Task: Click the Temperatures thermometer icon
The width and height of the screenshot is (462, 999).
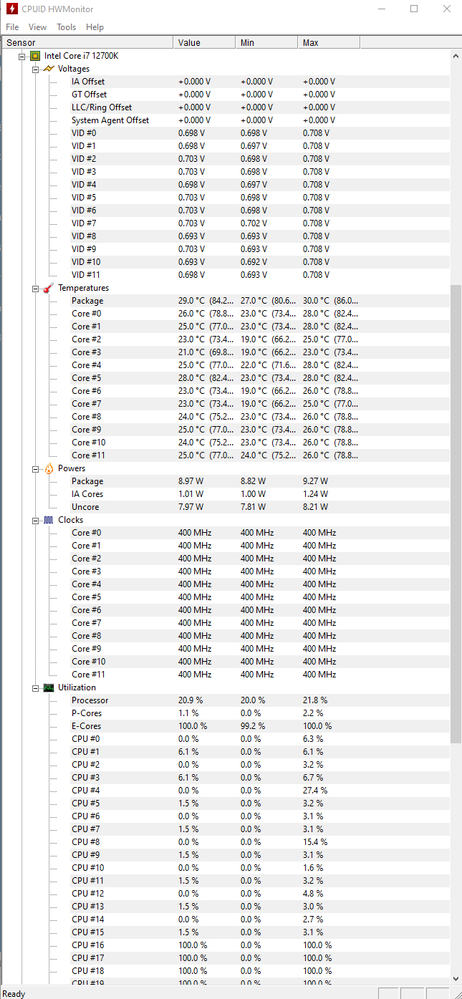Action: (48, 288)
